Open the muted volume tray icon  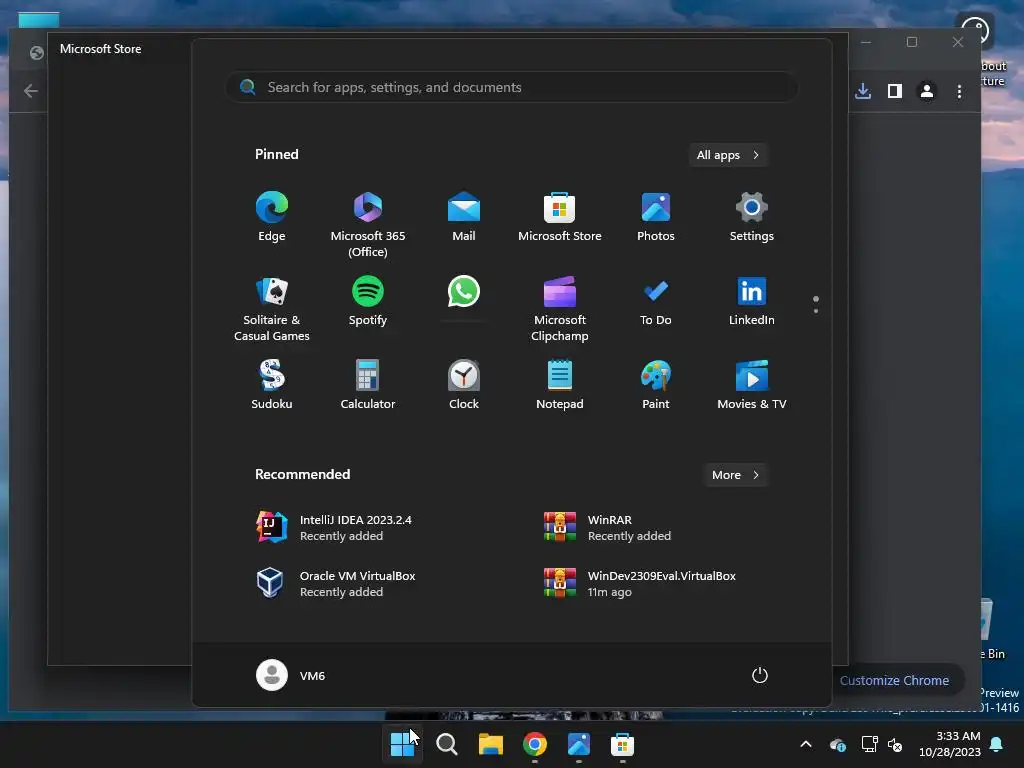click(x=895, y=744)
